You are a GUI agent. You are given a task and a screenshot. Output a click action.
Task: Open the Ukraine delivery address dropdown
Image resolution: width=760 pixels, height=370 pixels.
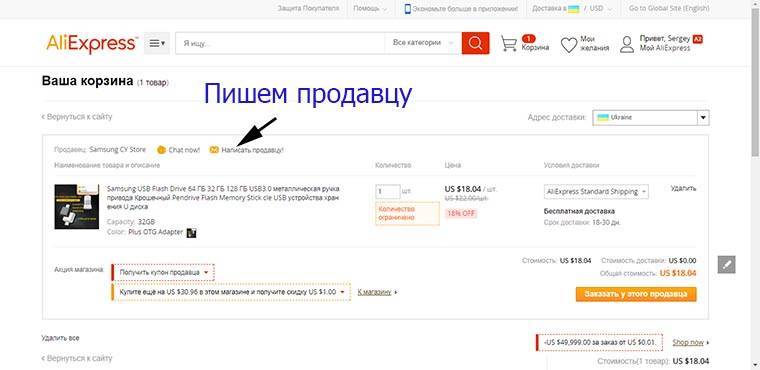[651, 118]
